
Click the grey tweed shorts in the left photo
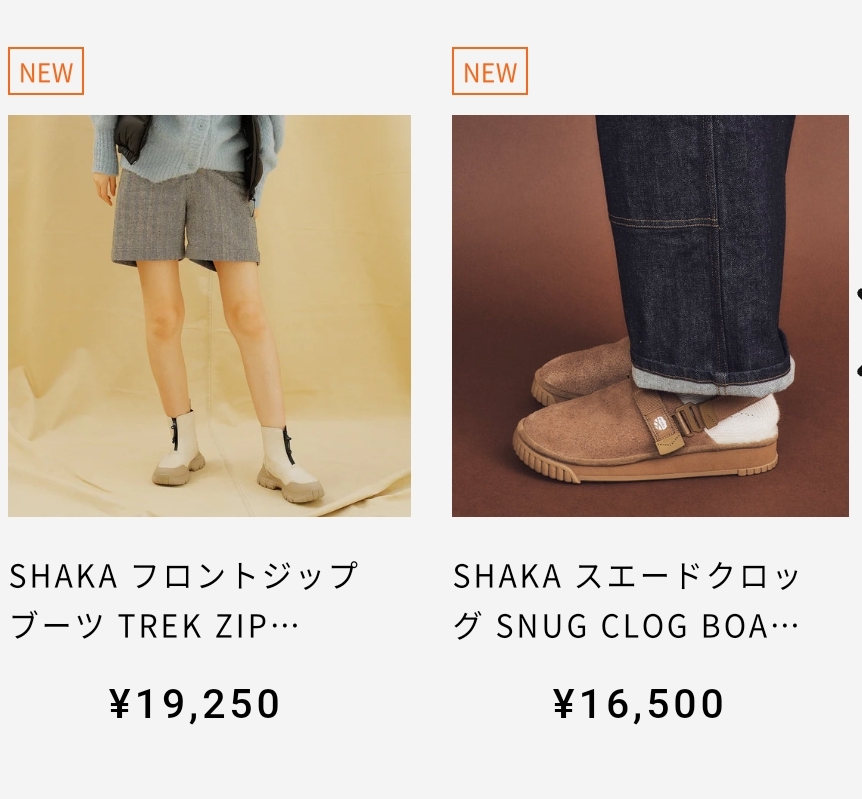pyautogui.click(x=184, y=219)
